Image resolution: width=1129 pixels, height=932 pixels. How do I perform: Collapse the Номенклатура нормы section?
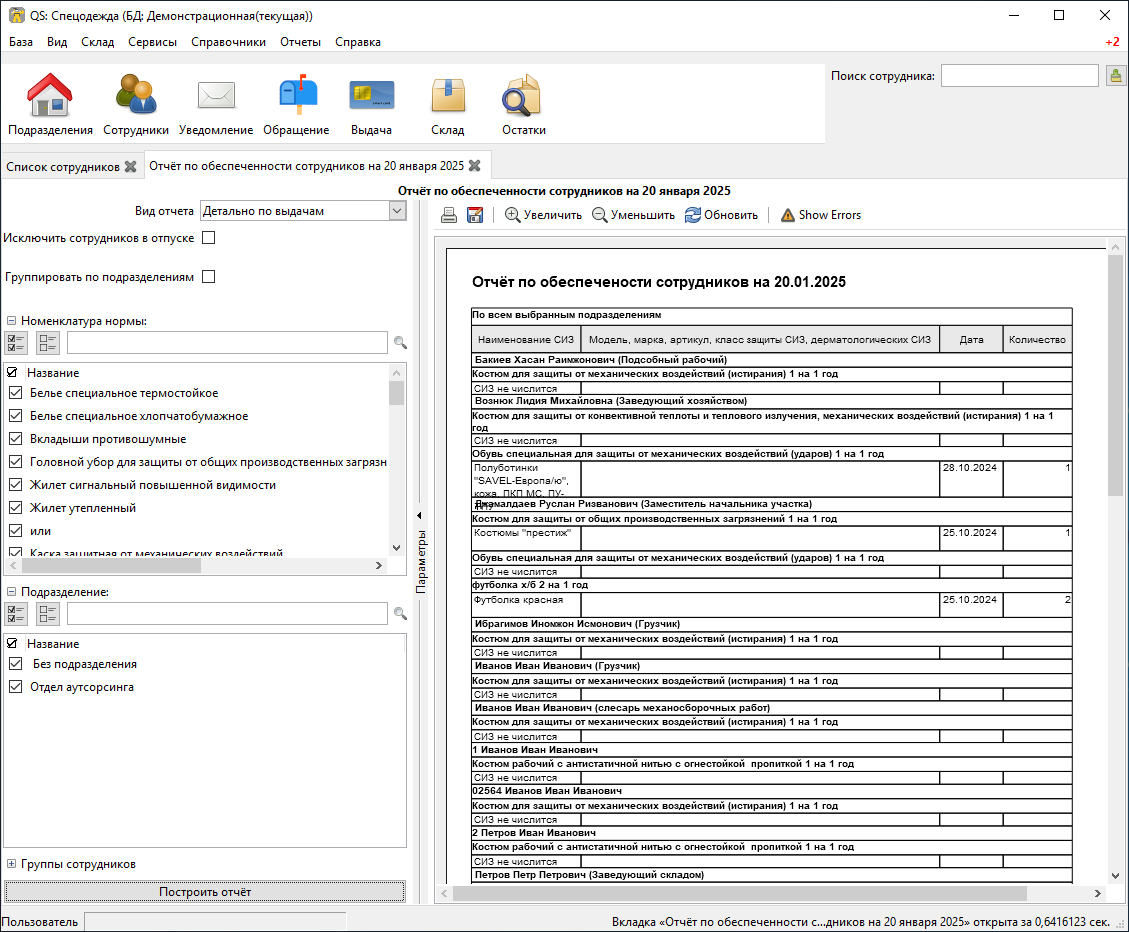[x=11, y=321]
